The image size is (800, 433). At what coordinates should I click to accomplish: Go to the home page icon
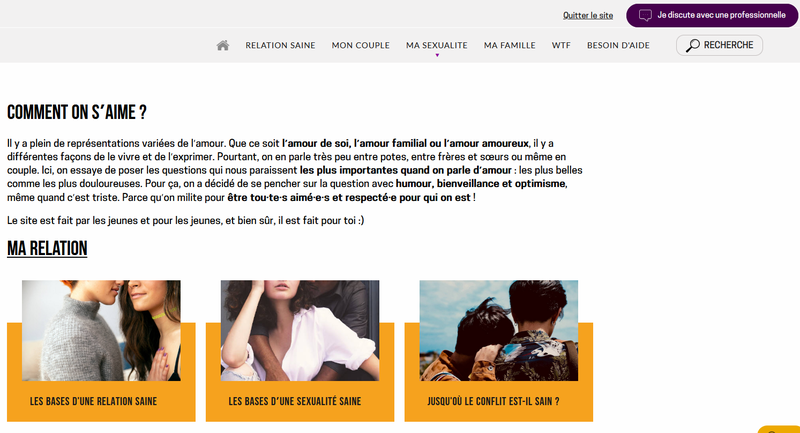(x=222, y=45)
